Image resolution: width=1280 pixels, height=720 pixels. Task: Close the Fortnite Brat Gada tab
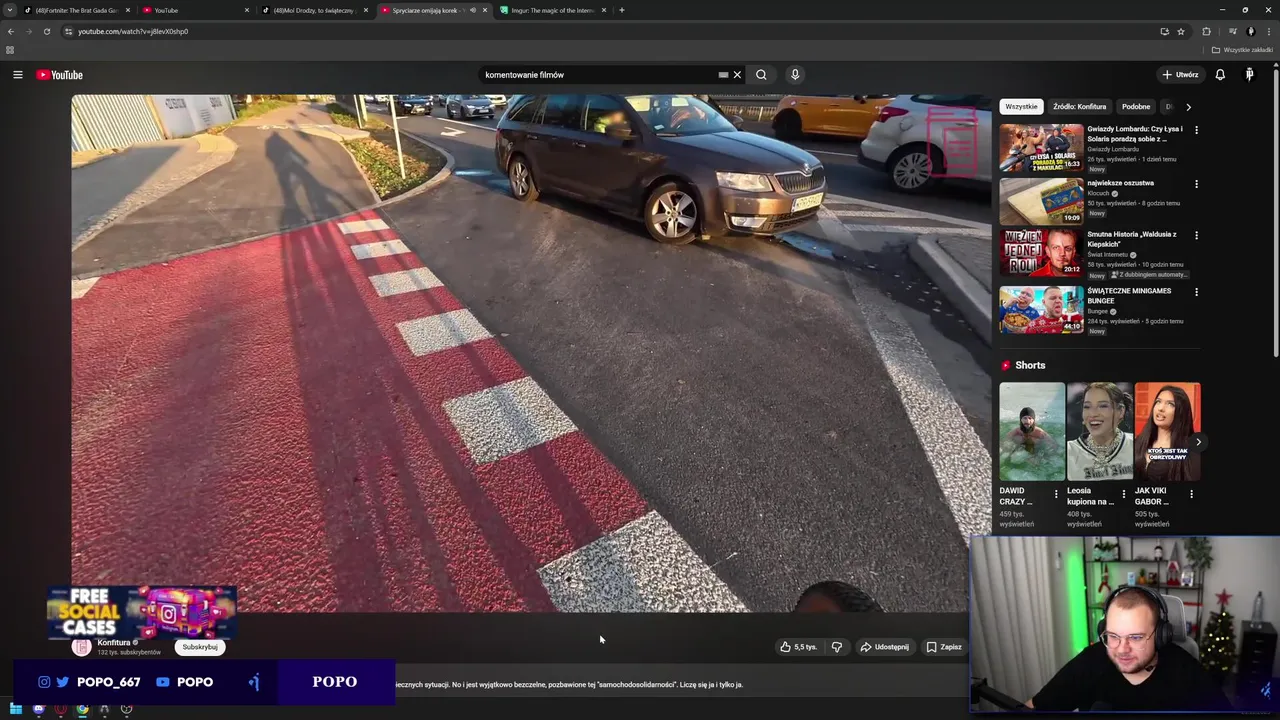click(127, 10)
